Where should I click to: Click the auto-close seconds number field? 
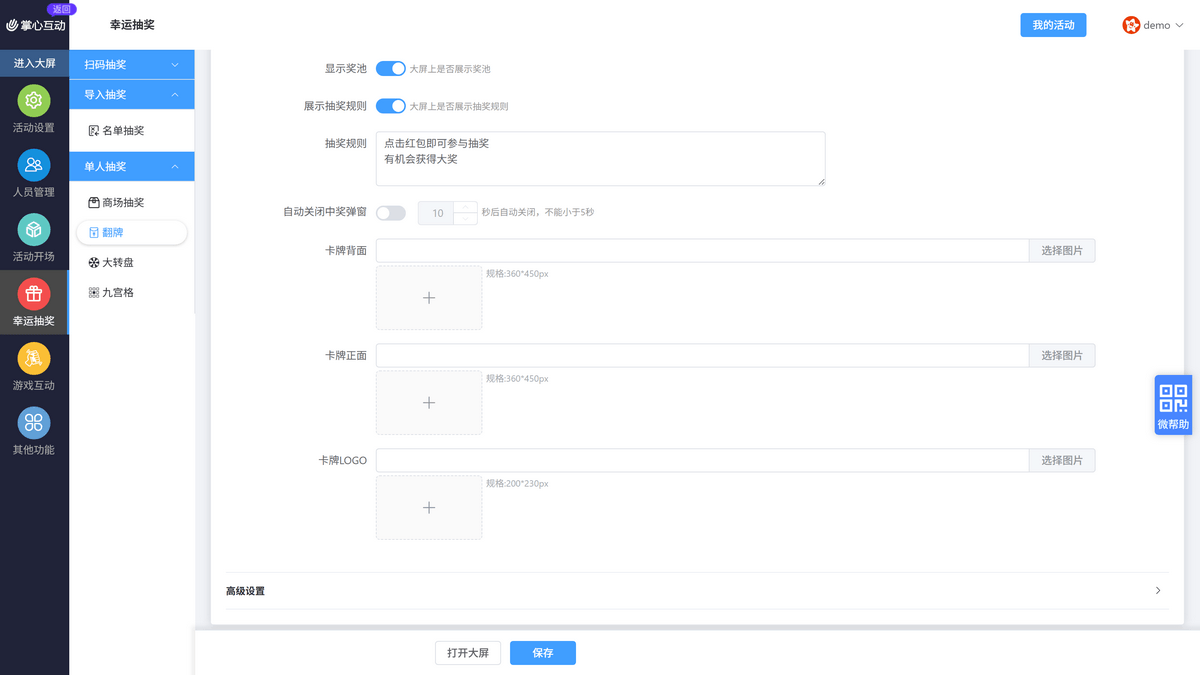tap(437, 213)
